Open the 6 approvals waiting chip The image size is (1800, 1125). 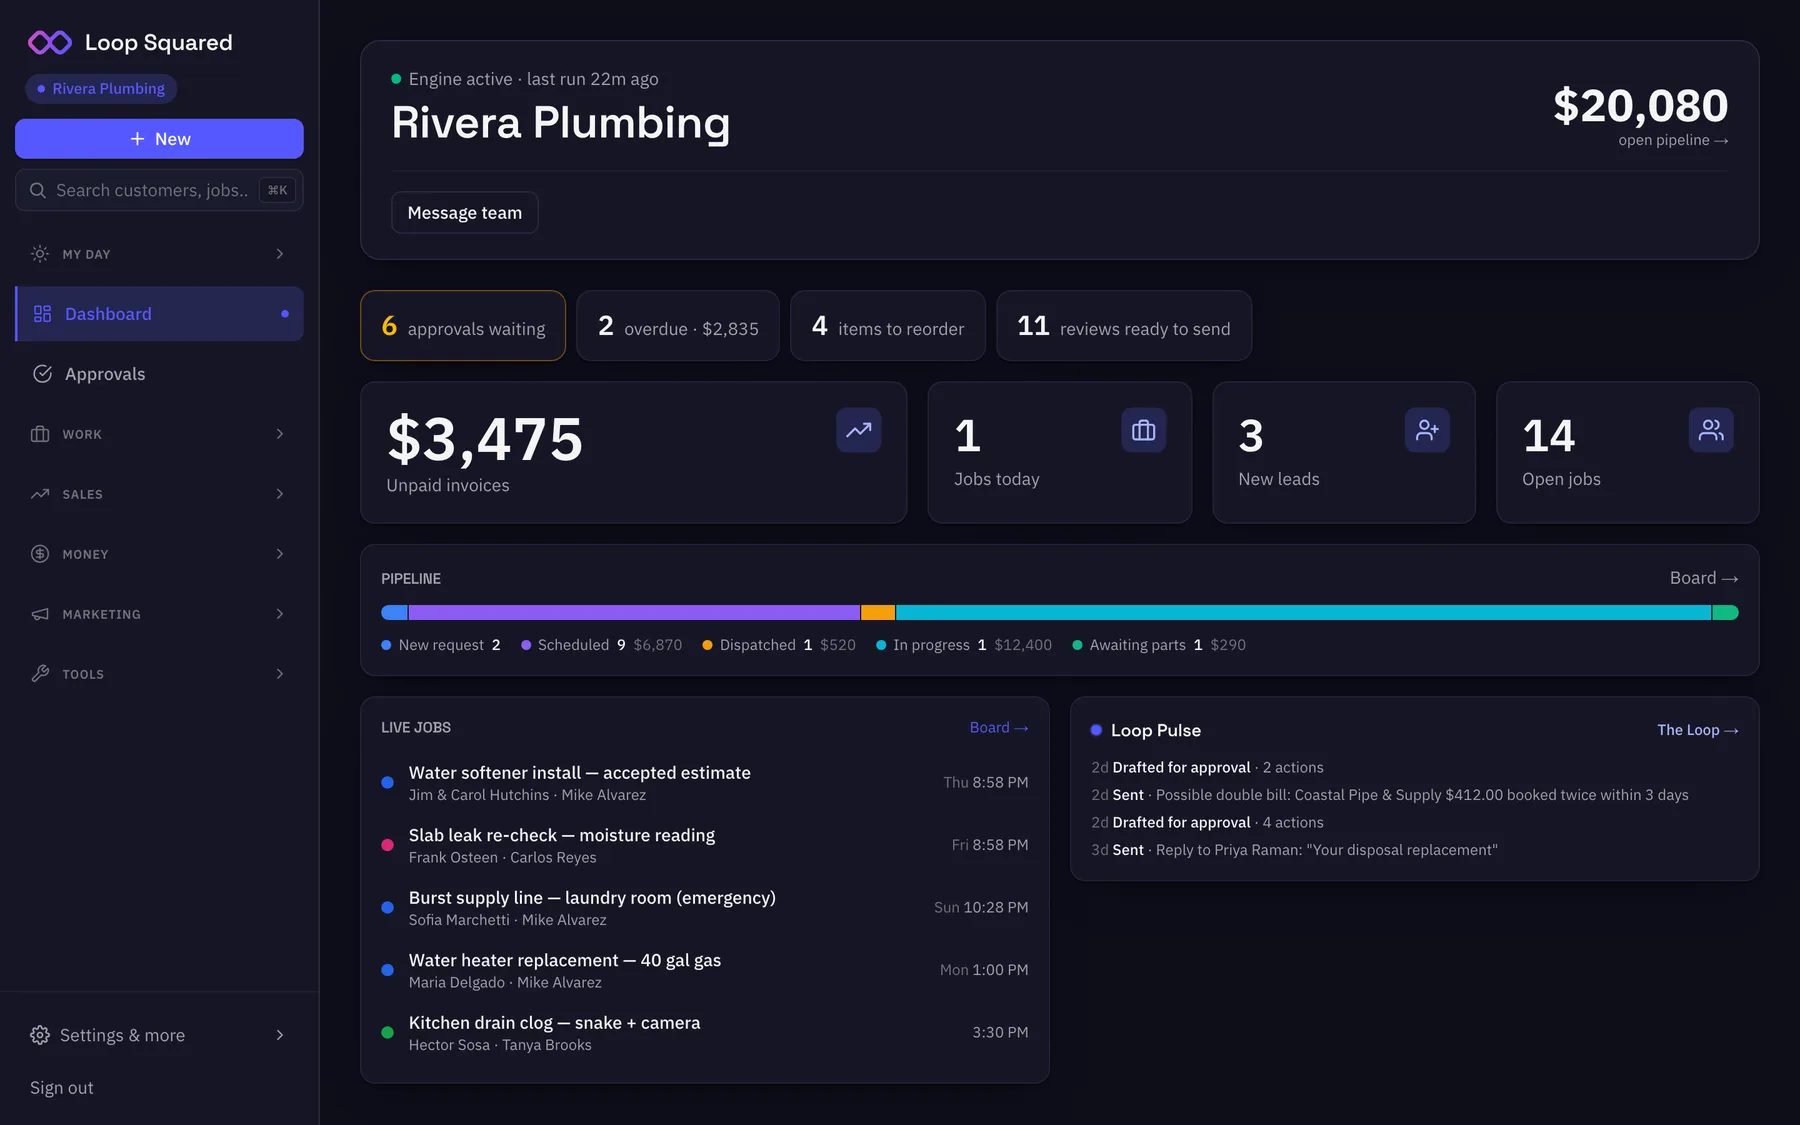click(x=463, y=326)
